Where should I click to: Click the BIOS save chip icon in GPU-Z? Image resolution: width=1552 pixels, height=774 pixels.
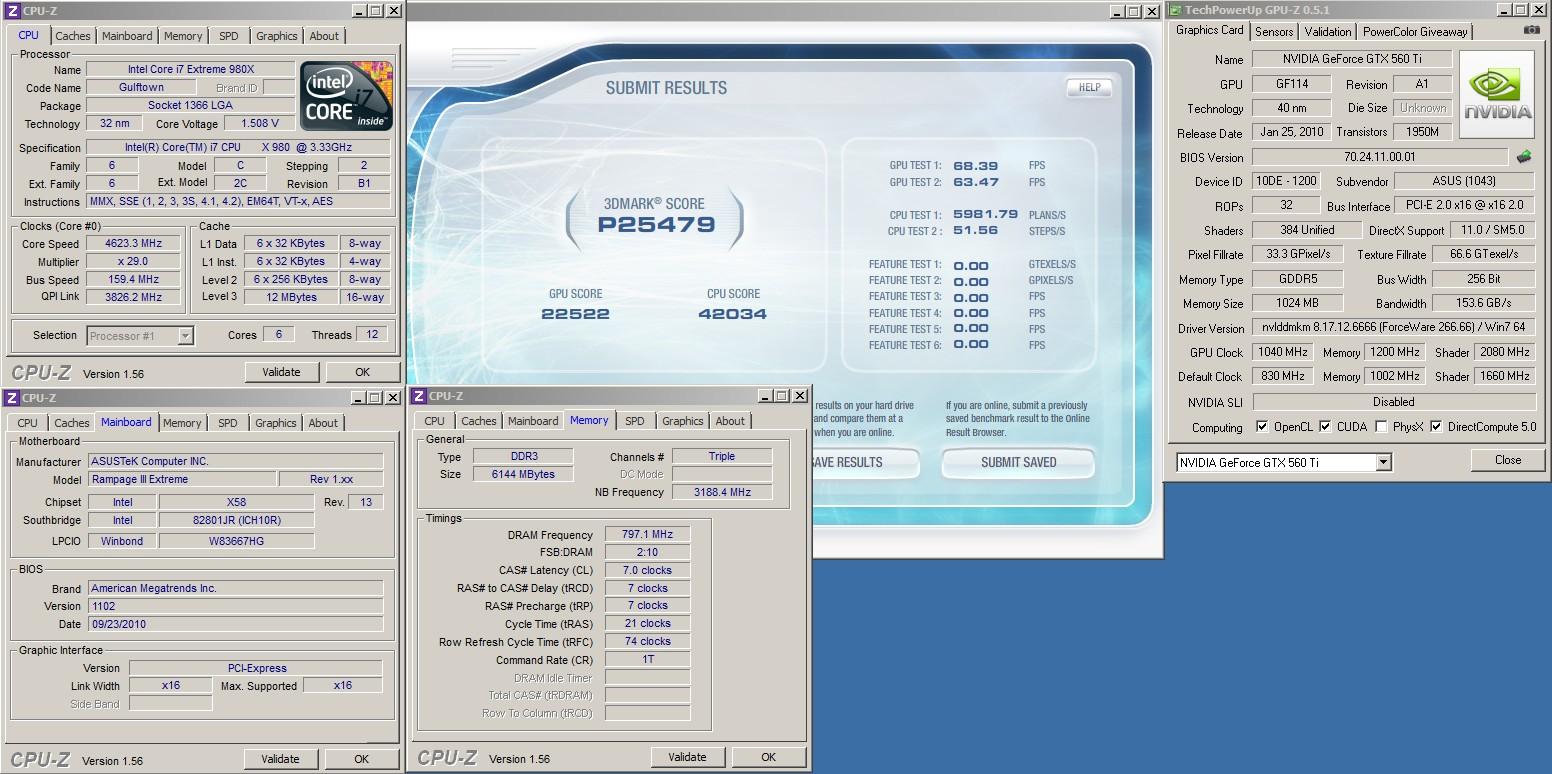click(1524, 157)
